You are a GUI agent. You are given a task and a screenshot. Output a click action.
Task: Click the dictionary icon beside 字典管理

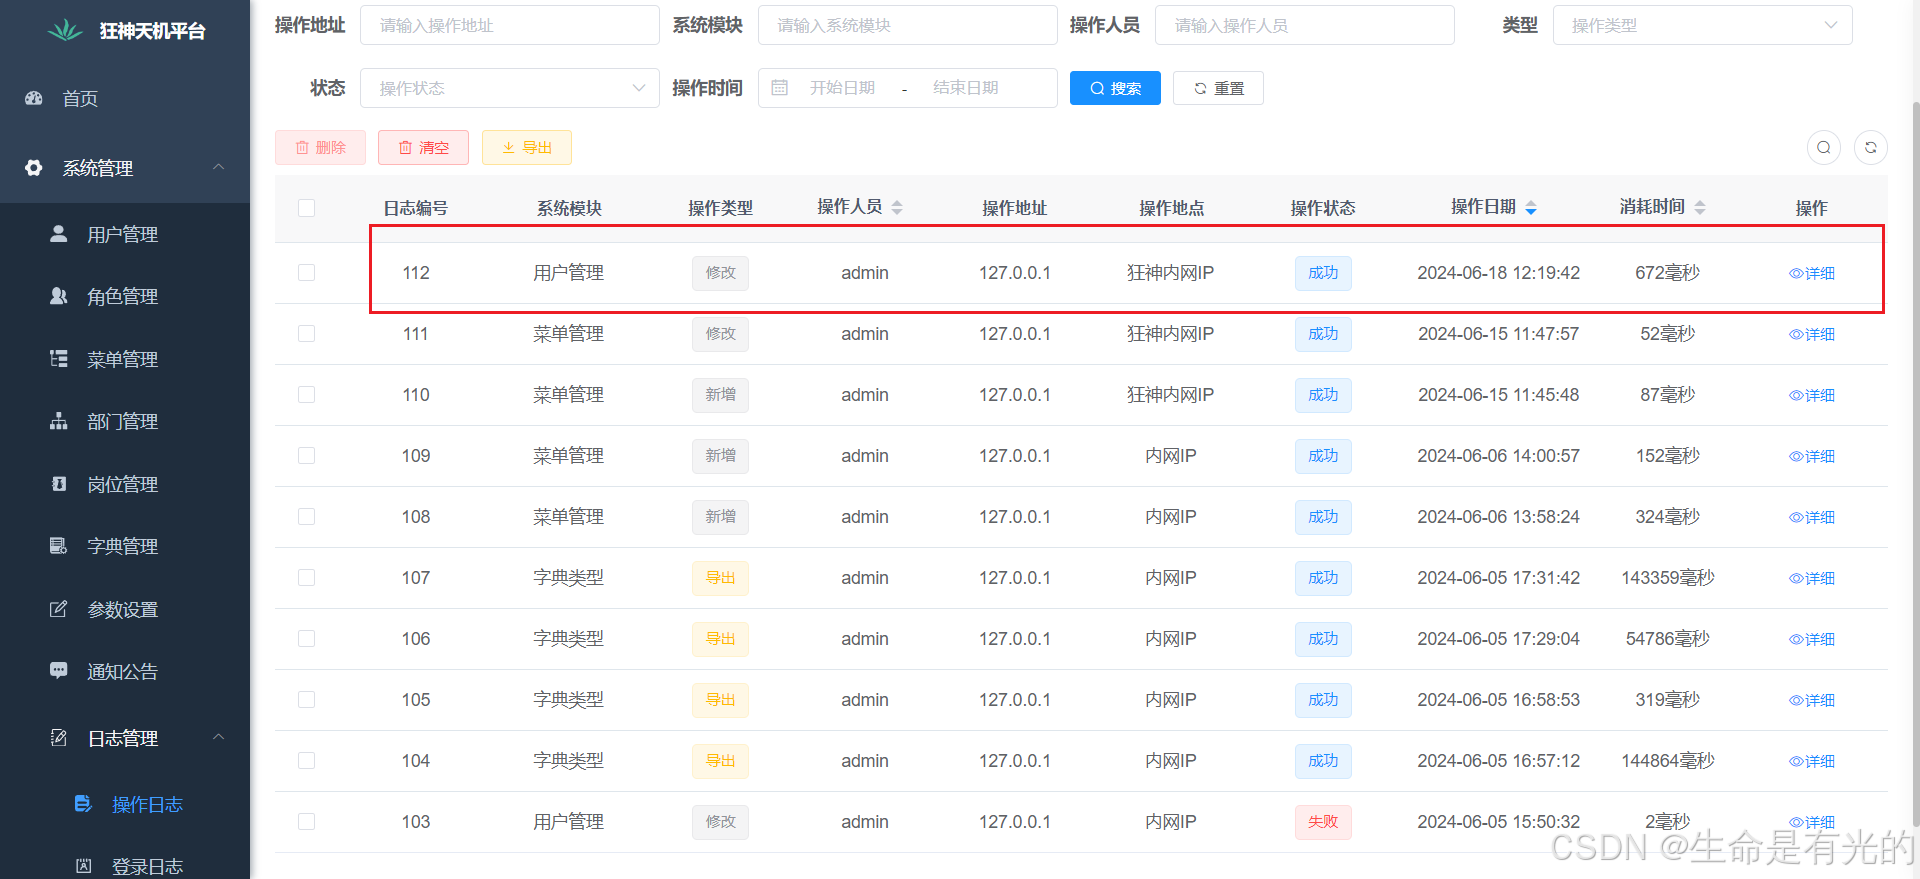click(59, 546)
